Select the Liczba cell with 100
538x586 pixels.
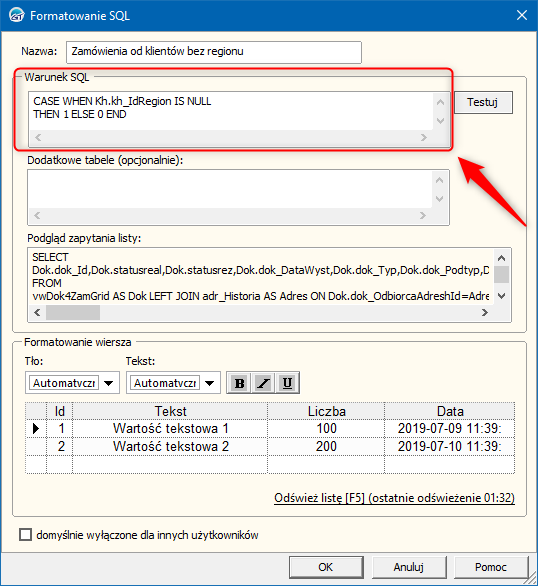point(326,428)
